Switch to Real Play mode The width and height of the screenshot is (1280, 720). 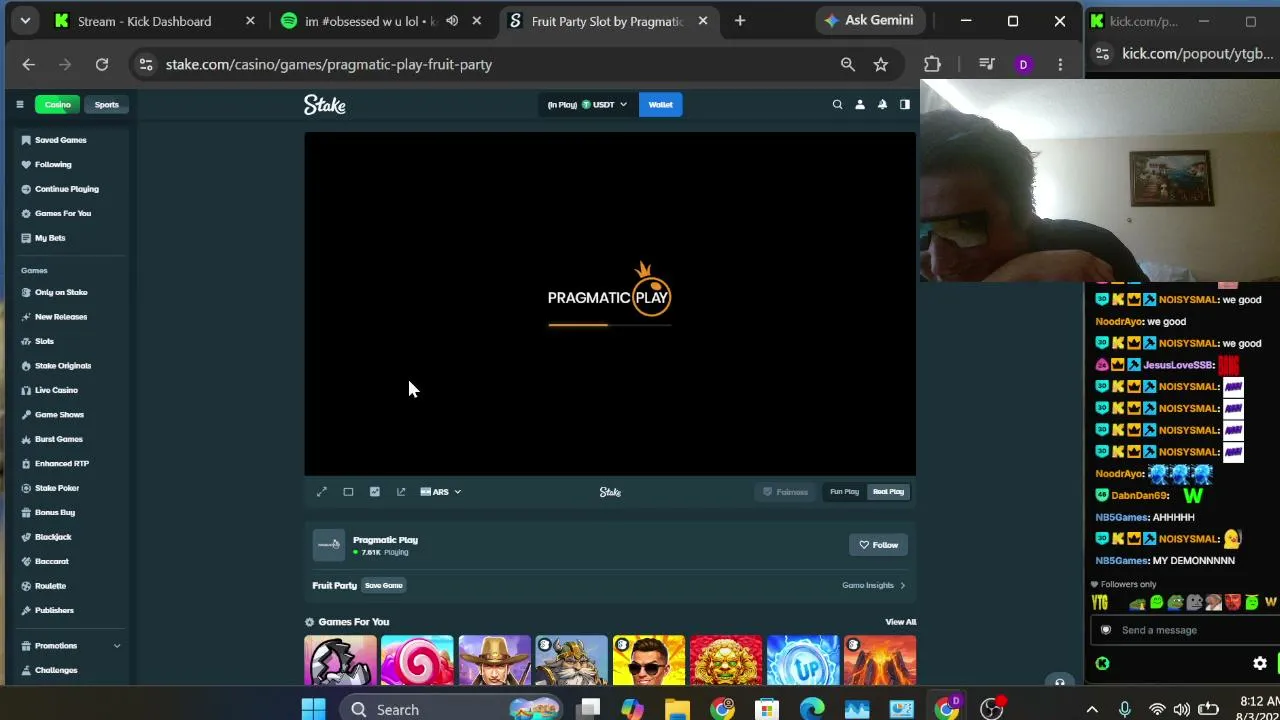click(x=888, y=492)
